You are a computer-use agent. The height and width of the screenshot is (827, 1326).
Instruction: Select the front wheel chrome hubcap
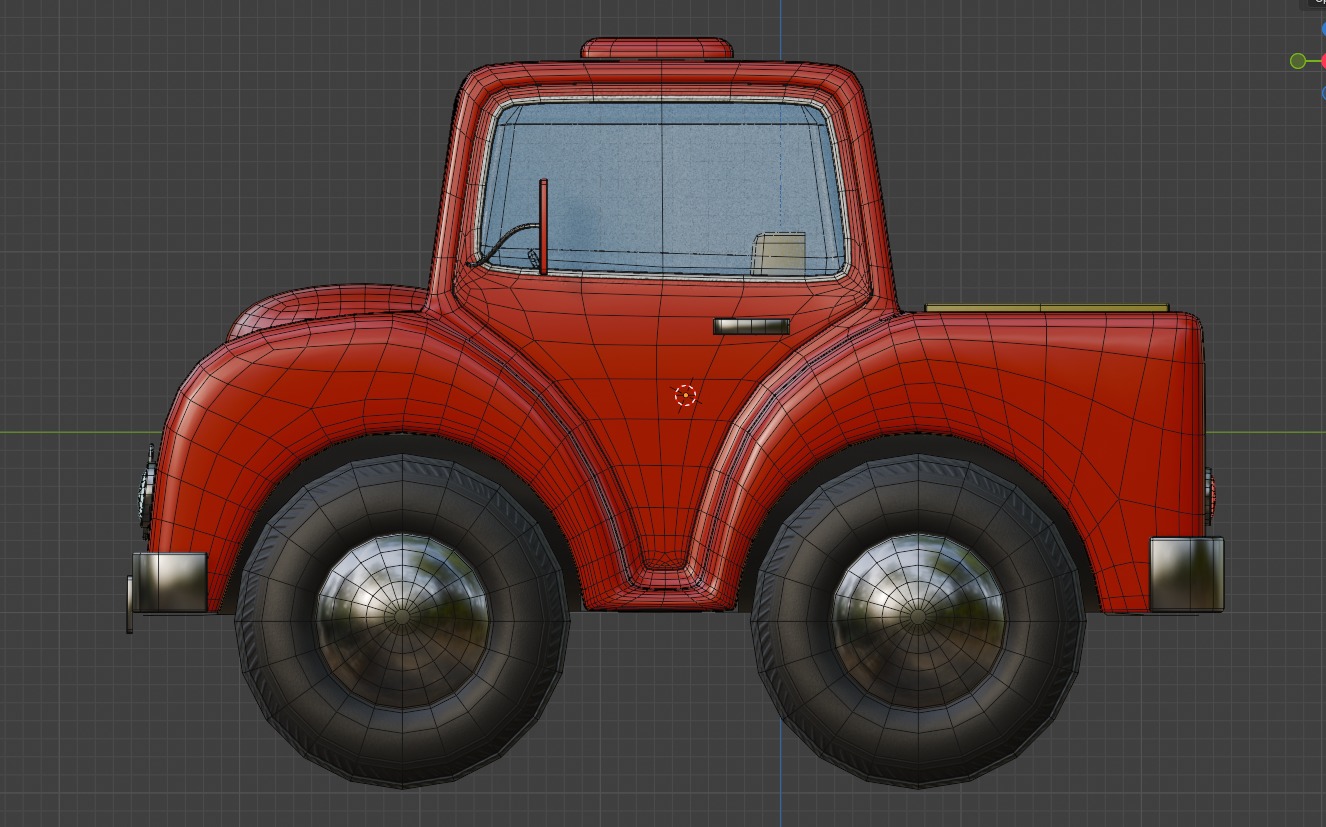tap(403, 617)
